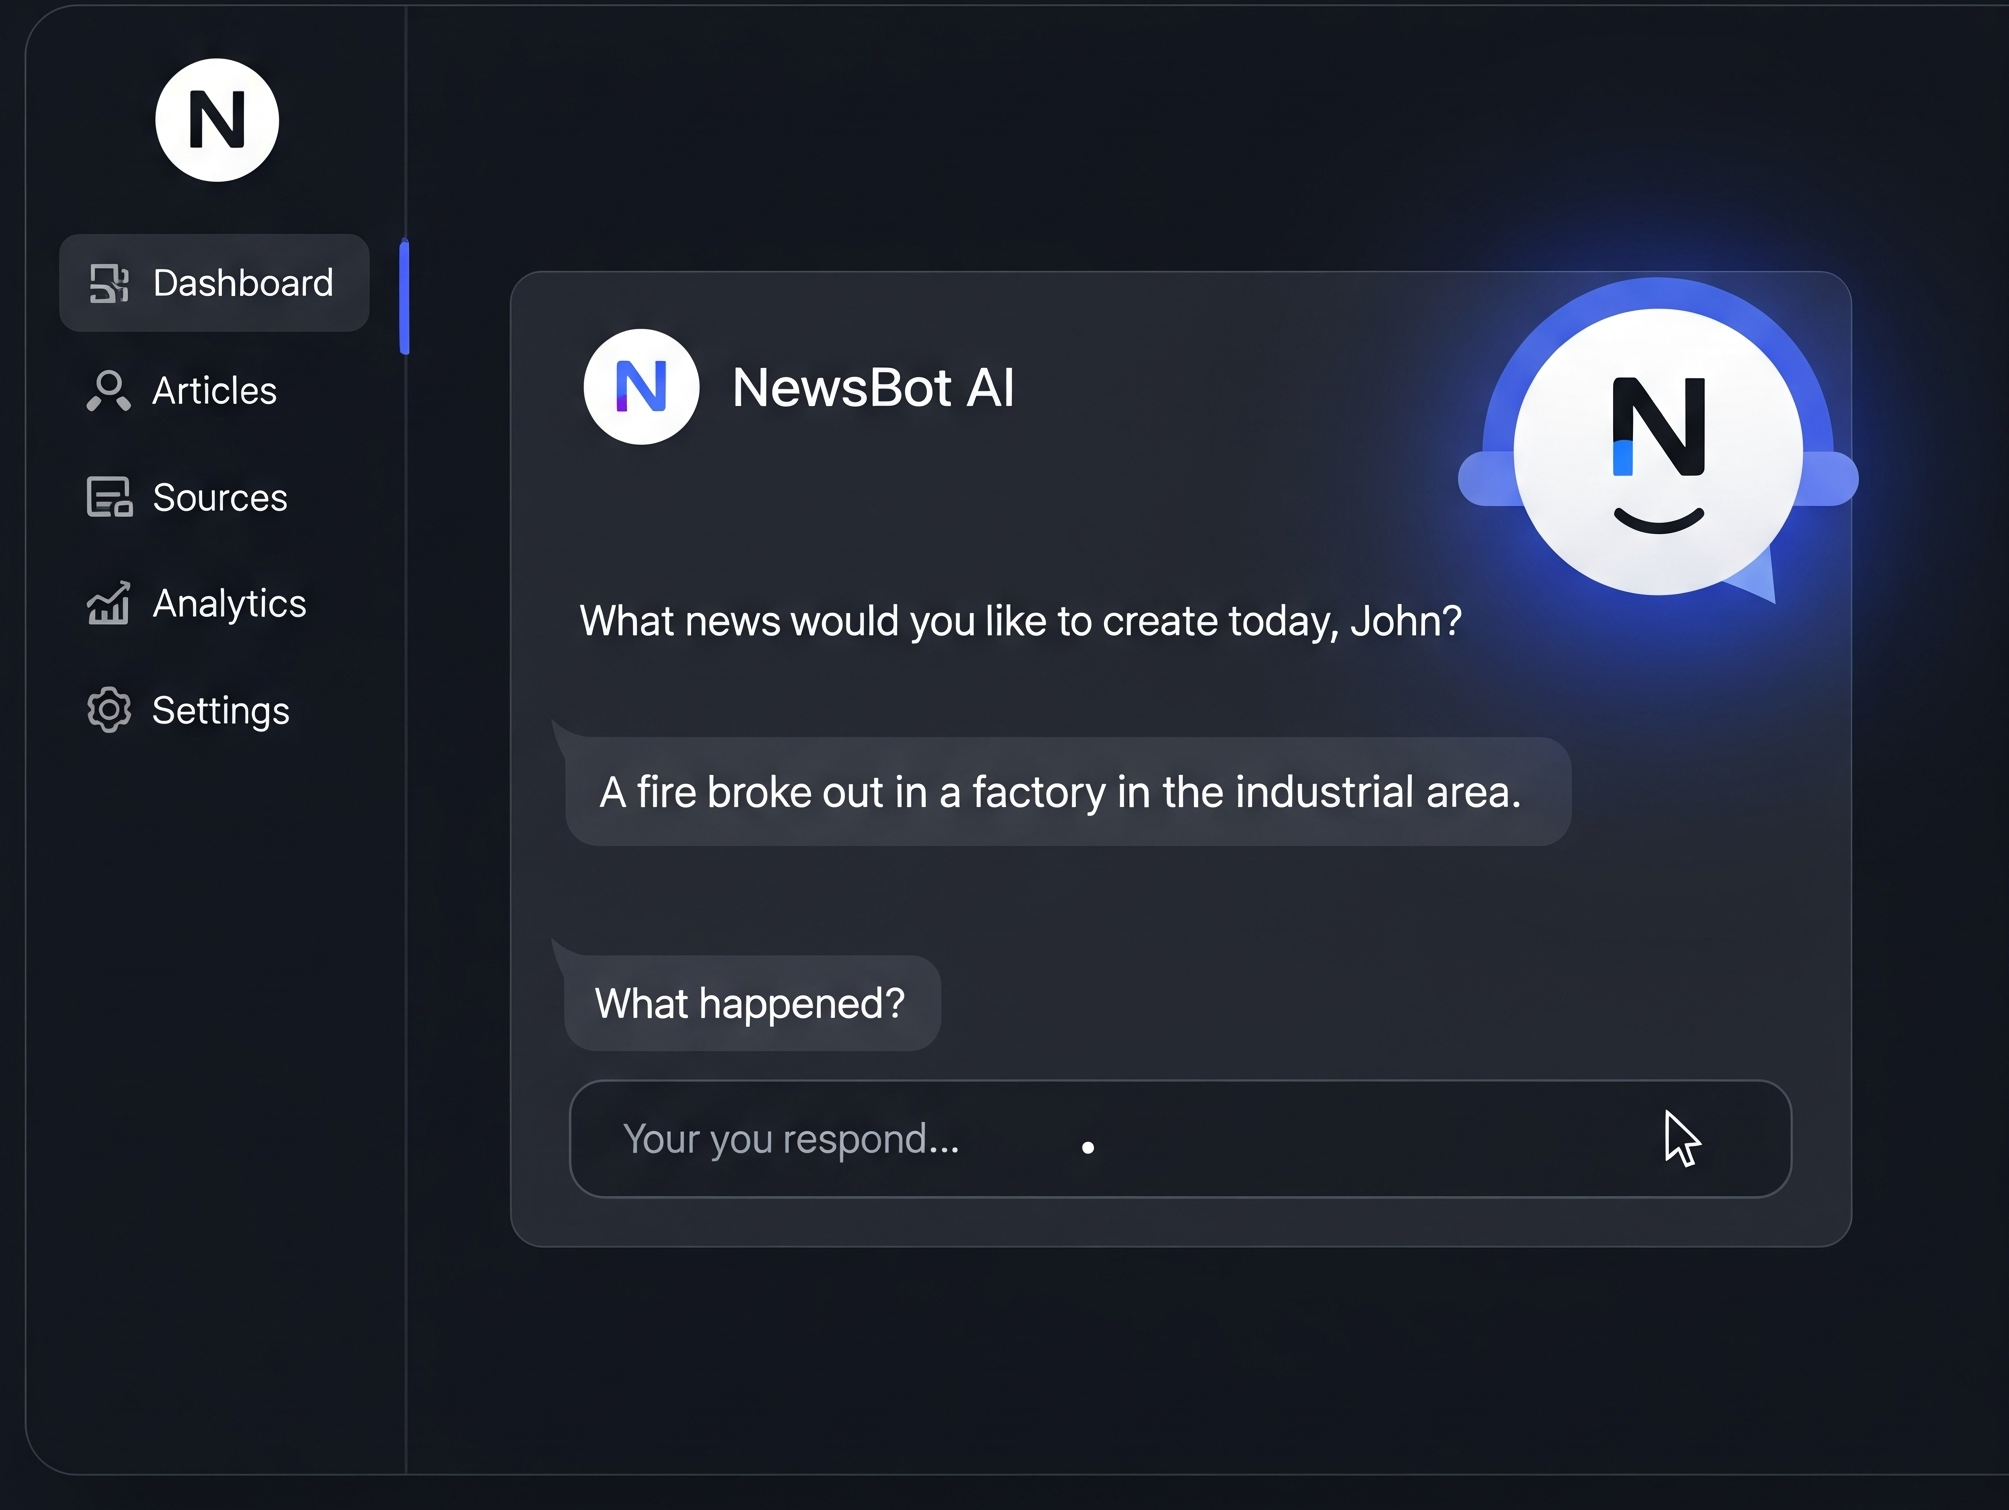Click the Dashboard icon in the sidebar
Image resolution: width=2009 pixels, height=1510 pixels.
[109, 283]
